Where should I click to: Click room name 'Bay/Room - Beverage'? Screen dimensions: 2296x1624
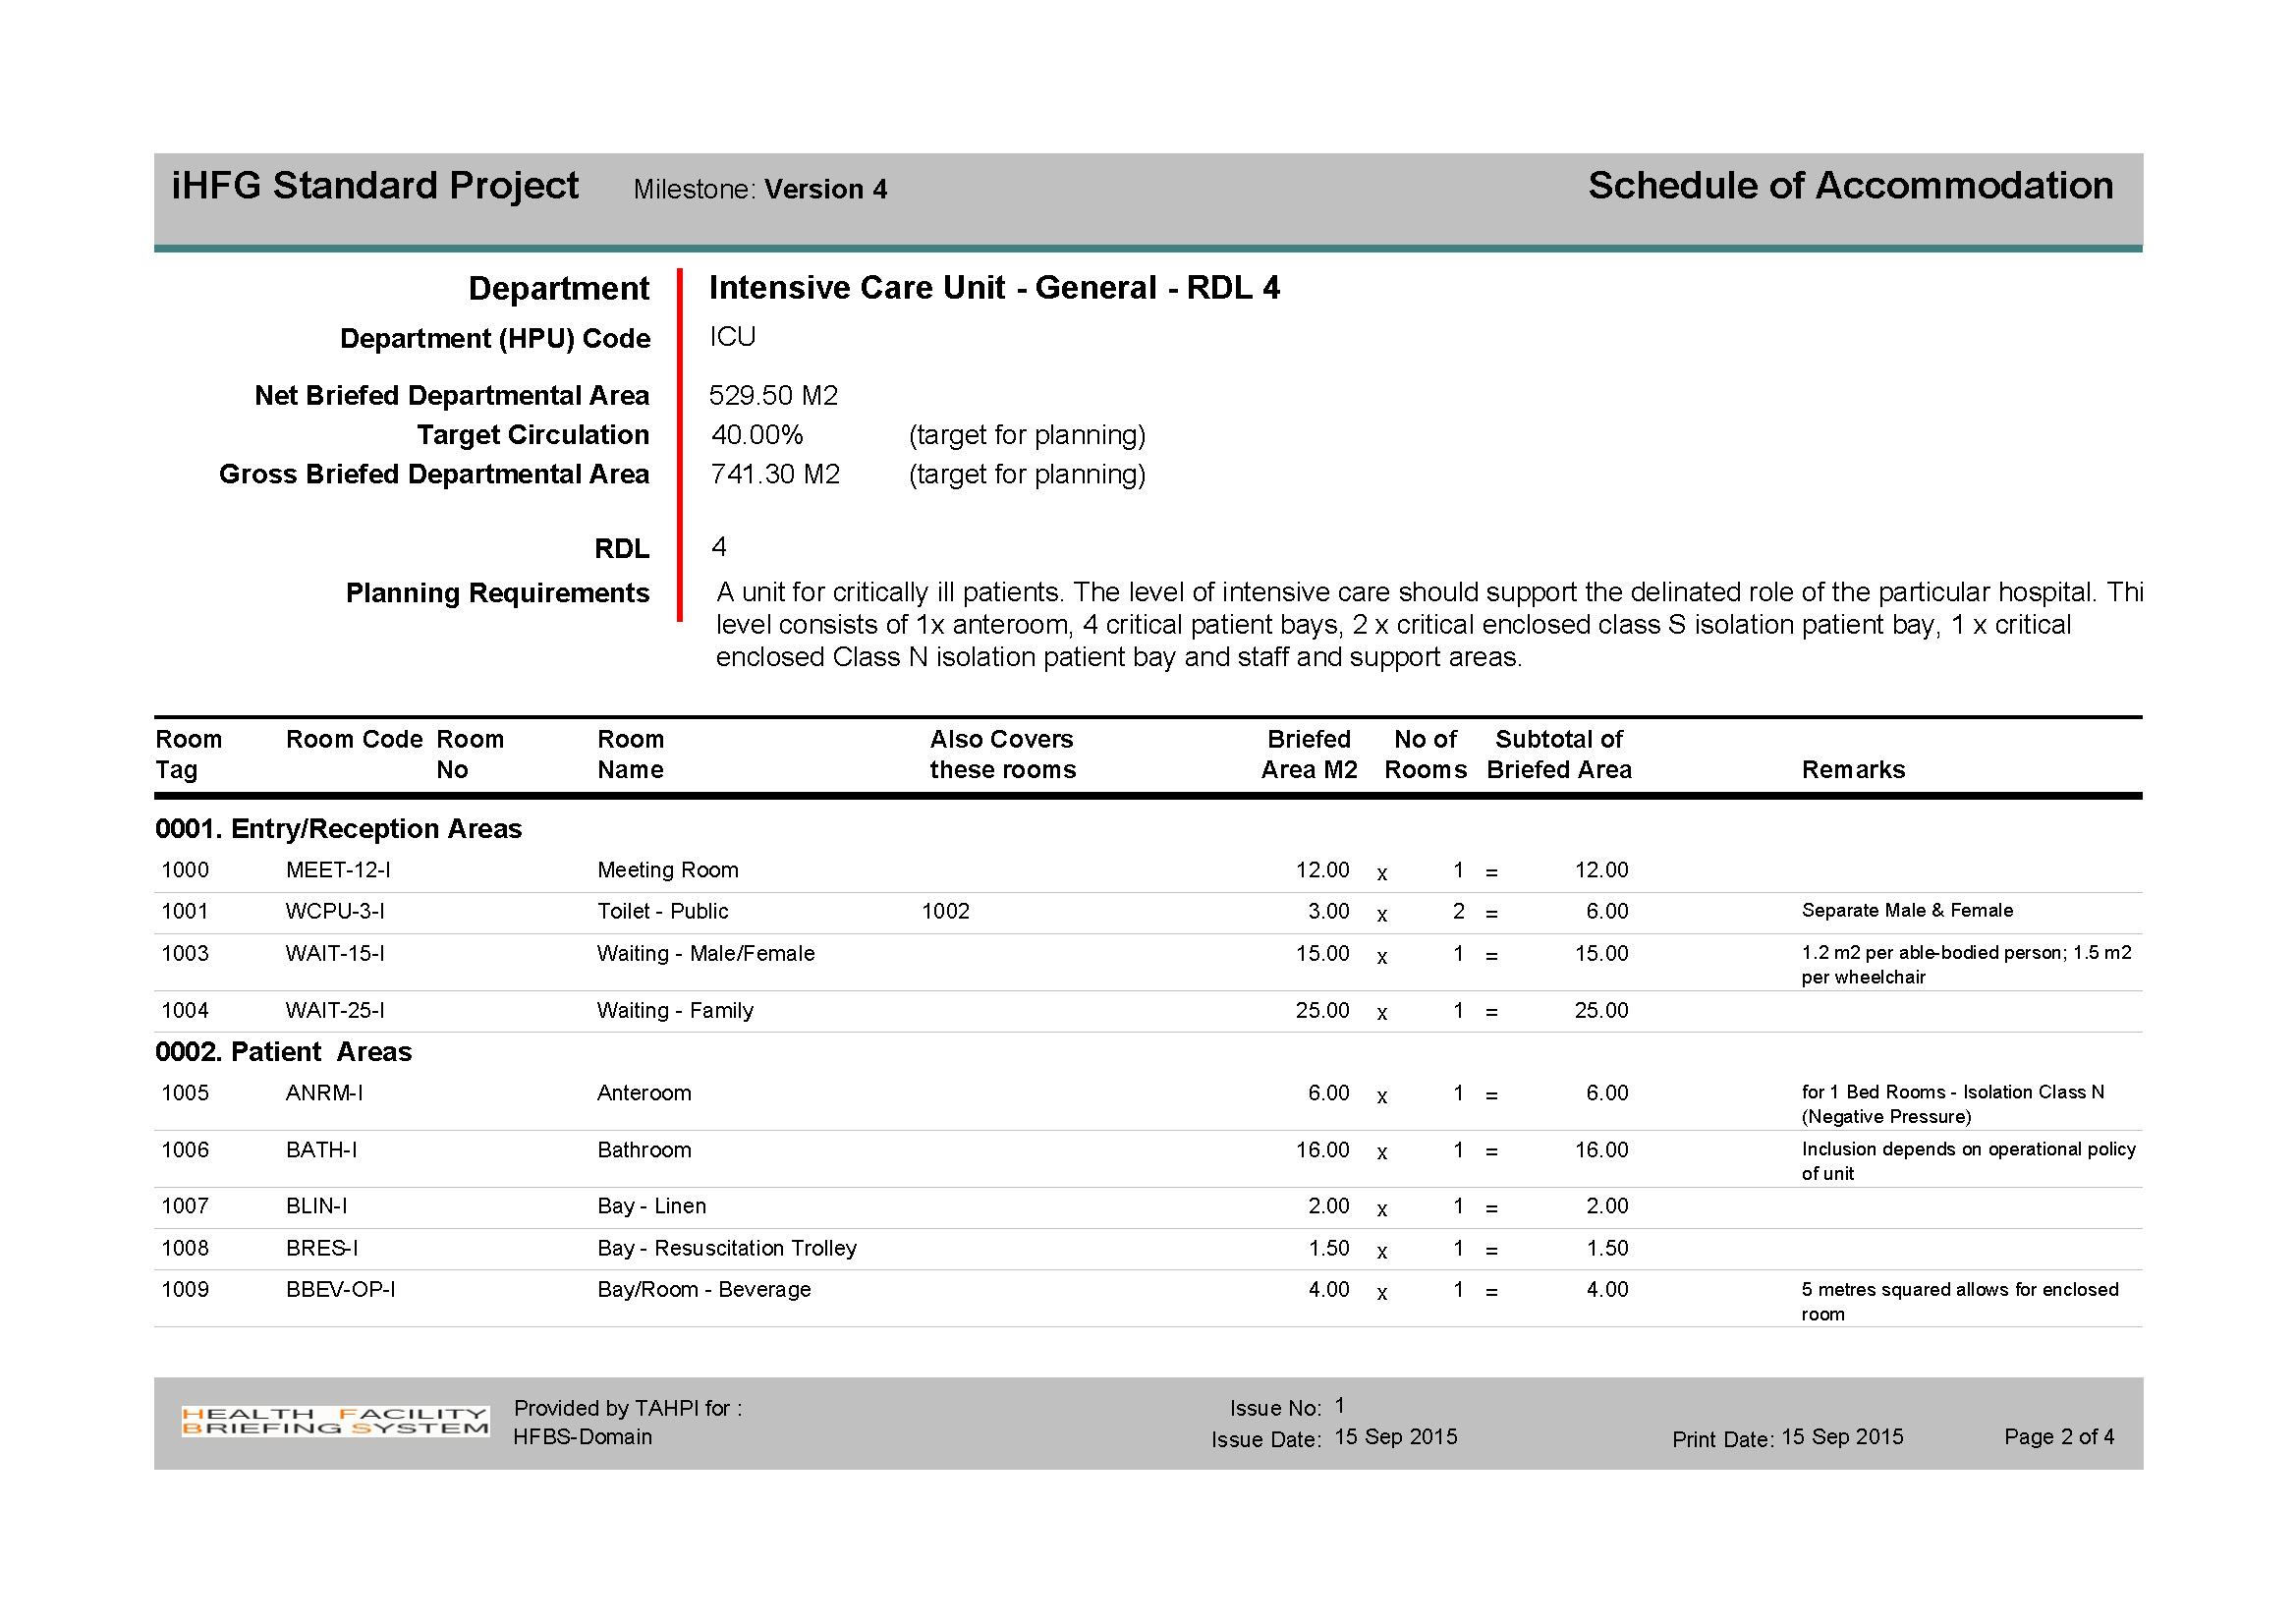pyautogui.click(x=704, y=1289)
